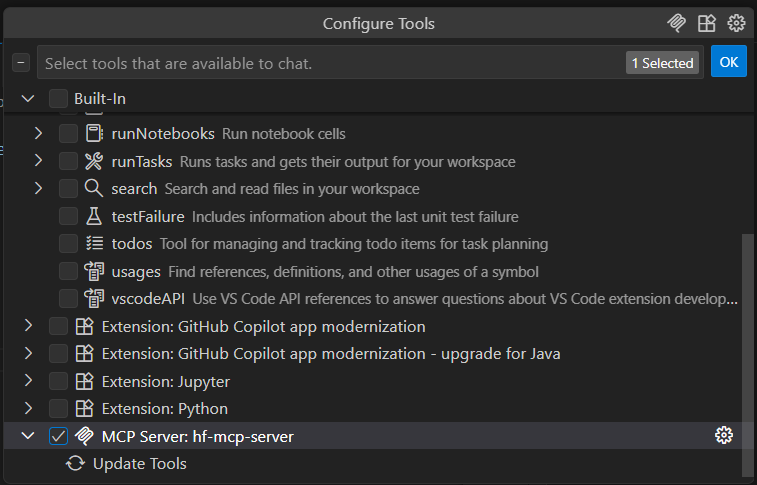This screenshot has height=485, width=757.
Task: Enable the testFailure tool checkbox
Action: 68,216
